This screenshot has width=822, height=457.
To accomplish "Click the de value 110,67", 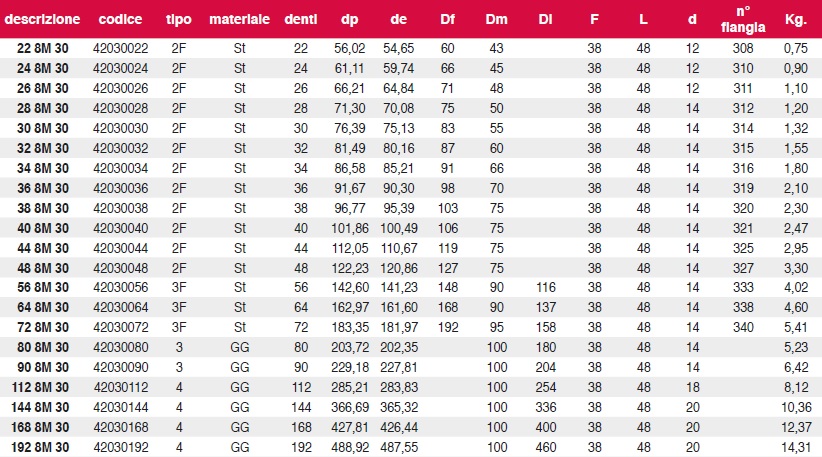I will (399, 248).
